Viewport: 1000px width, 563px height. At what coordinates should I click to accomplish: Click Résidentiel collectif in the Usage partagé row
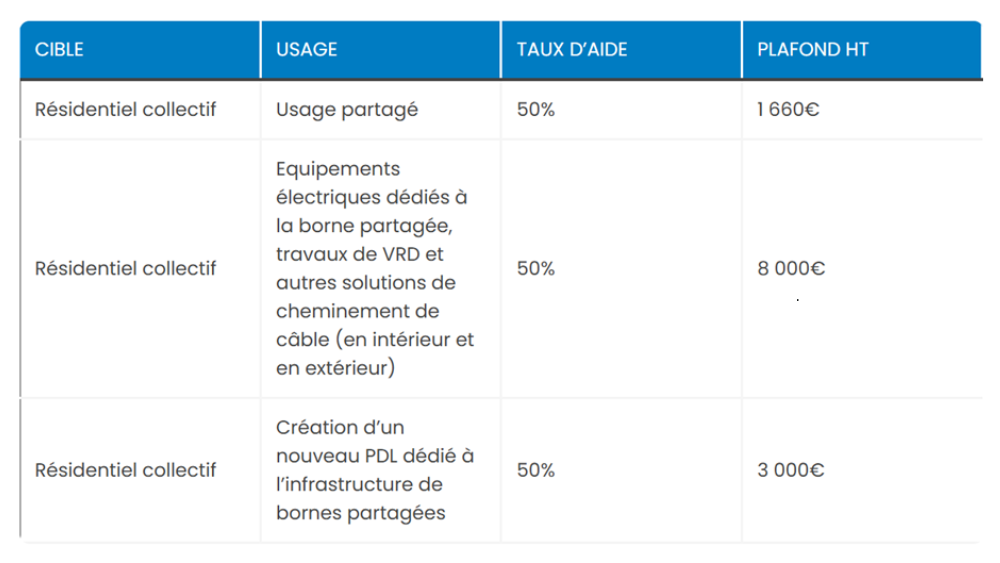tap(125, 110)
